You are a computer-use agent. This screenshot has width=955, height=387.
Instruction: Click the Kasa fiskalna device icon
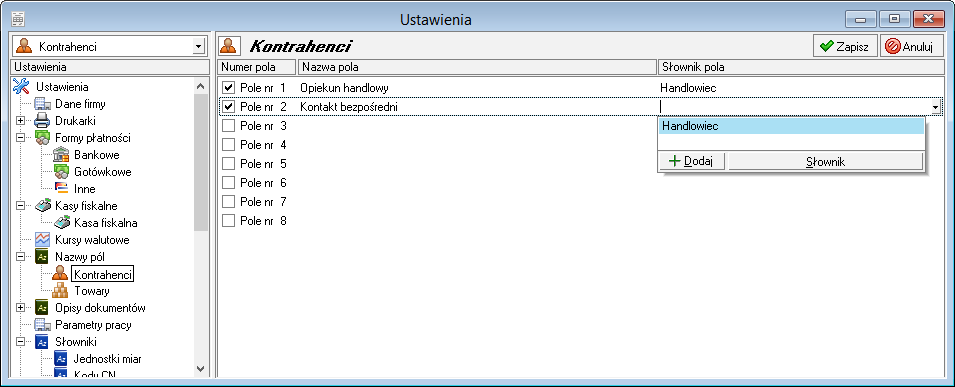(61, 223)
